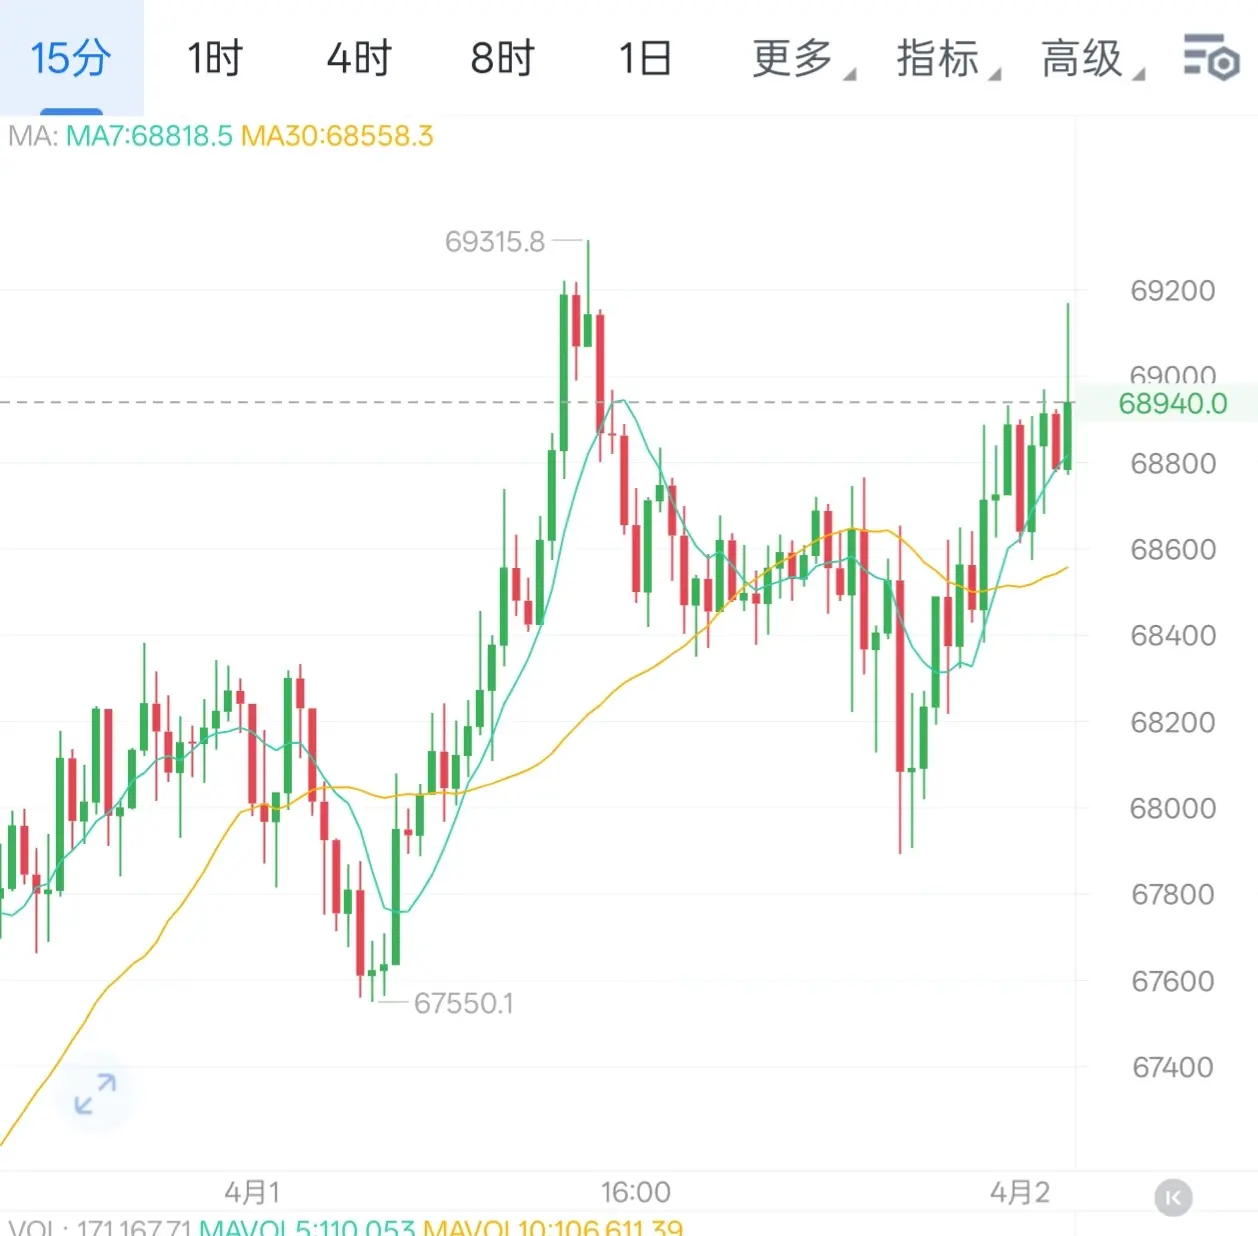This screenshot has height=1236, width=1258.
Task: Tap the fullscreen expand arrows icon
Action: tap(96, 1094)
